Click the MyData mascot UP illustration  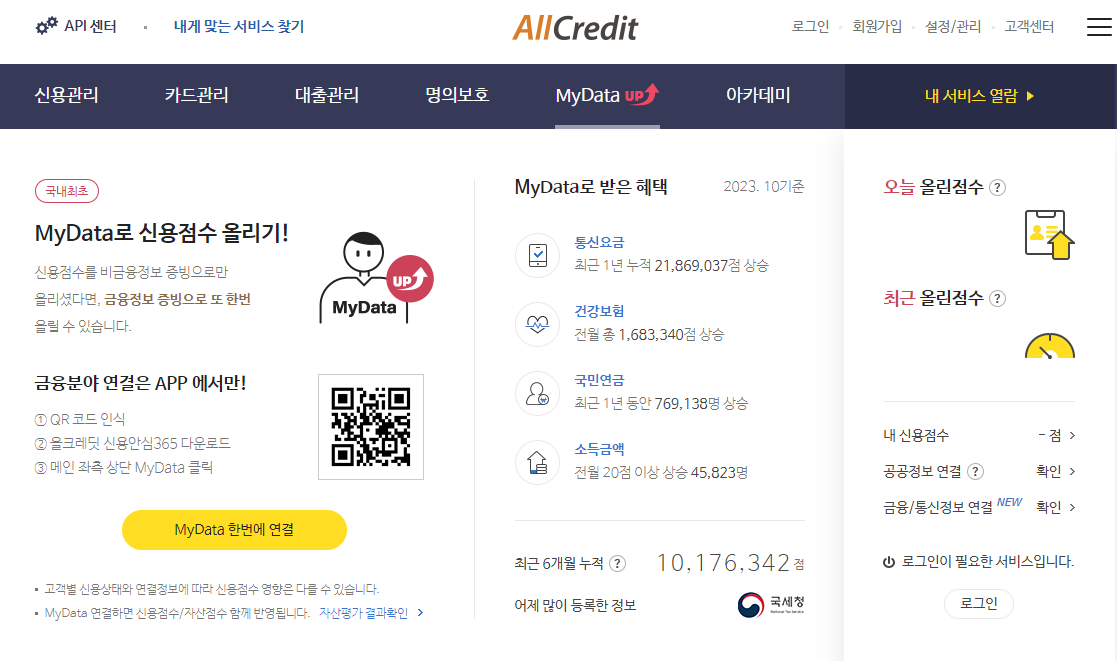(x=376, y=278)
